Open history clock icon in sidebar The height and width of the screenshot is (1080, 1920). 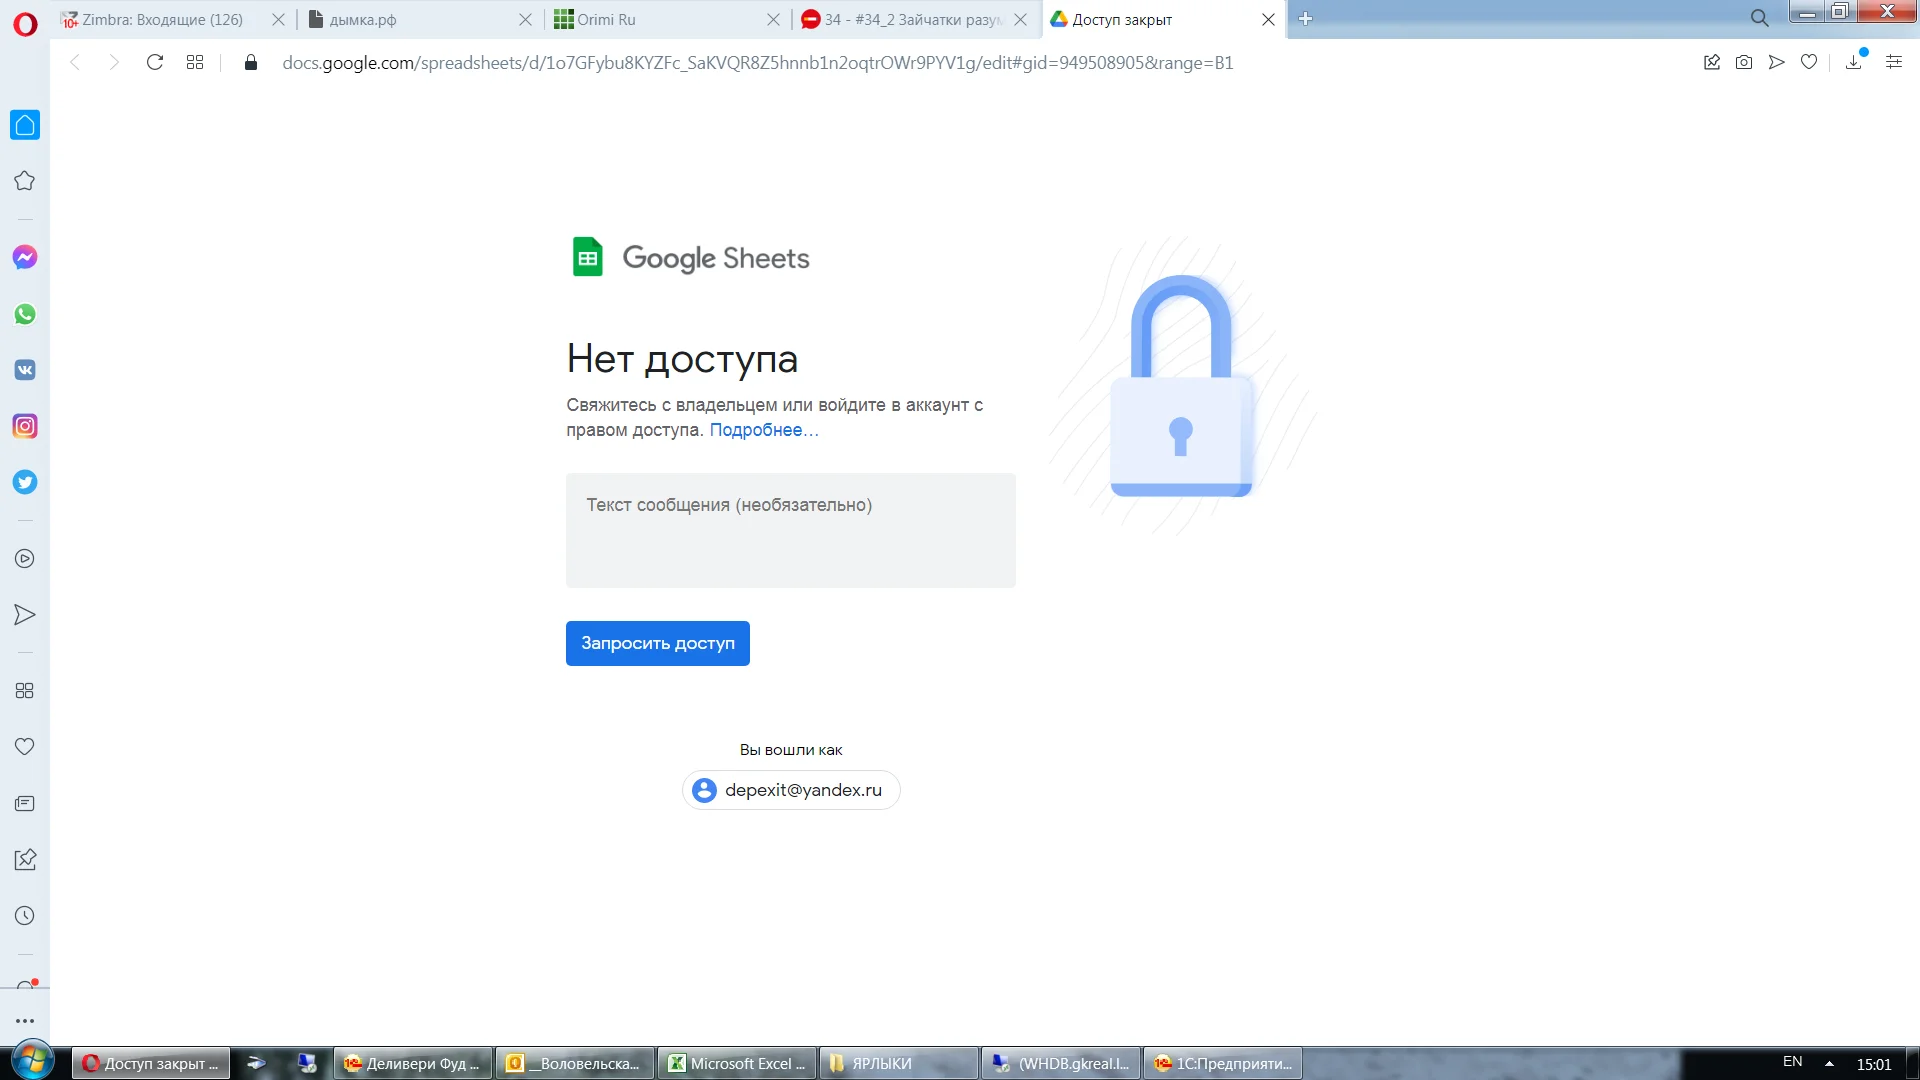click(25, 915)
